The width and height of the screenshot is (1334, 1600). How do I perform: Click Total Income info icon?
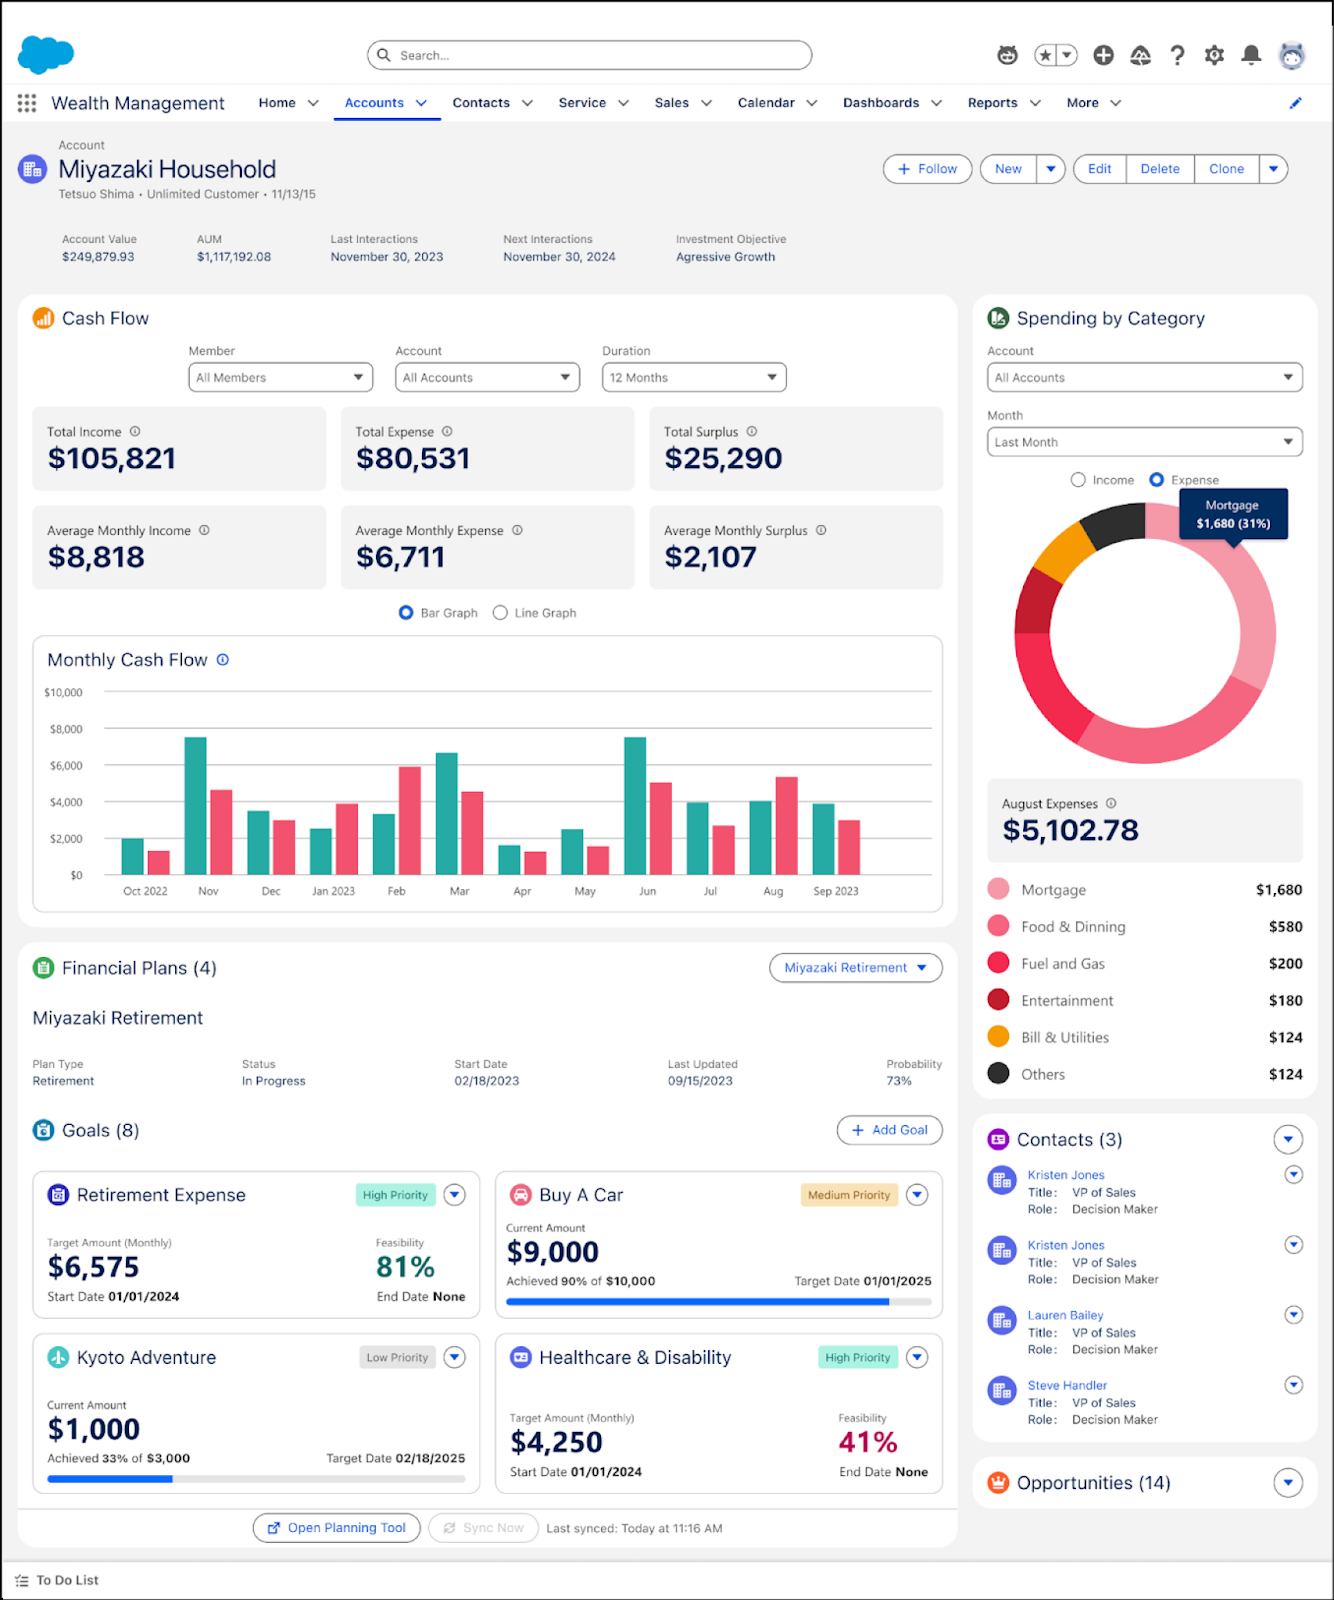135,431
